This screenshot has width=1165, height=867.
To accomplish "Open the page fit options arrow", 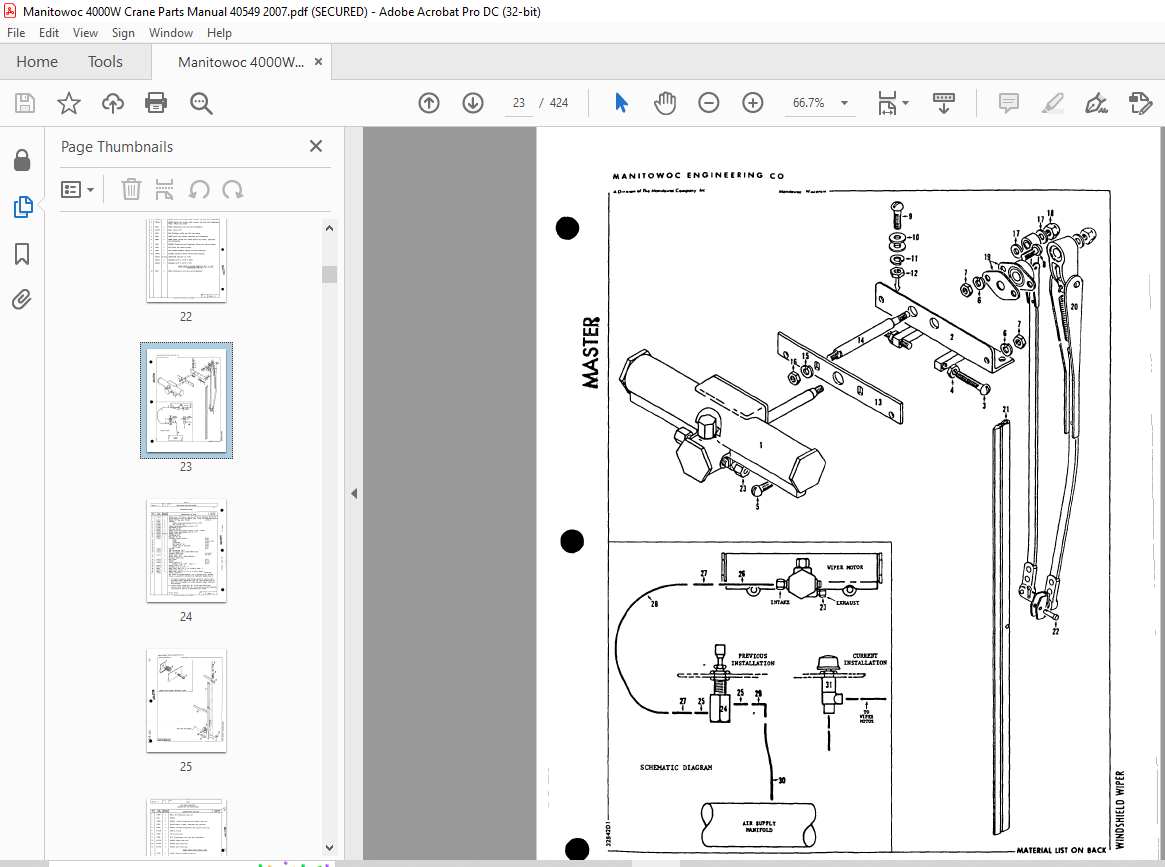I will (x=905, y=103).
